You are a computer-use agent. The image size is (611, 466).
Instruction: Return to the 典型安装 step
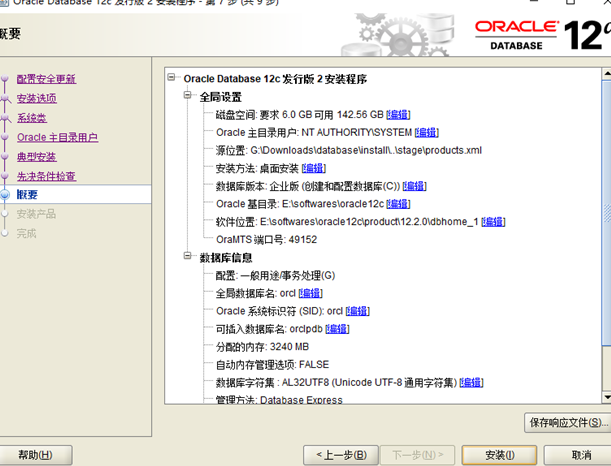pos(37,157)
